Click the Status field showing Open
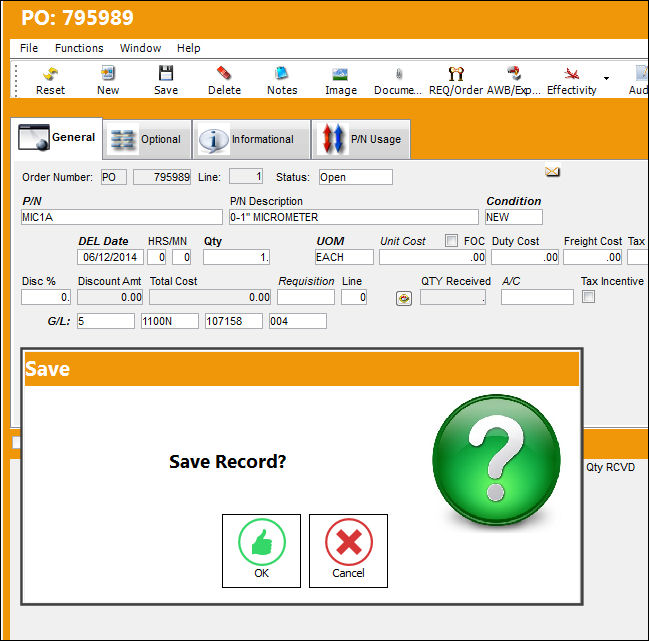Viewport: 649px width, 641px height. [x=356, y=177]
